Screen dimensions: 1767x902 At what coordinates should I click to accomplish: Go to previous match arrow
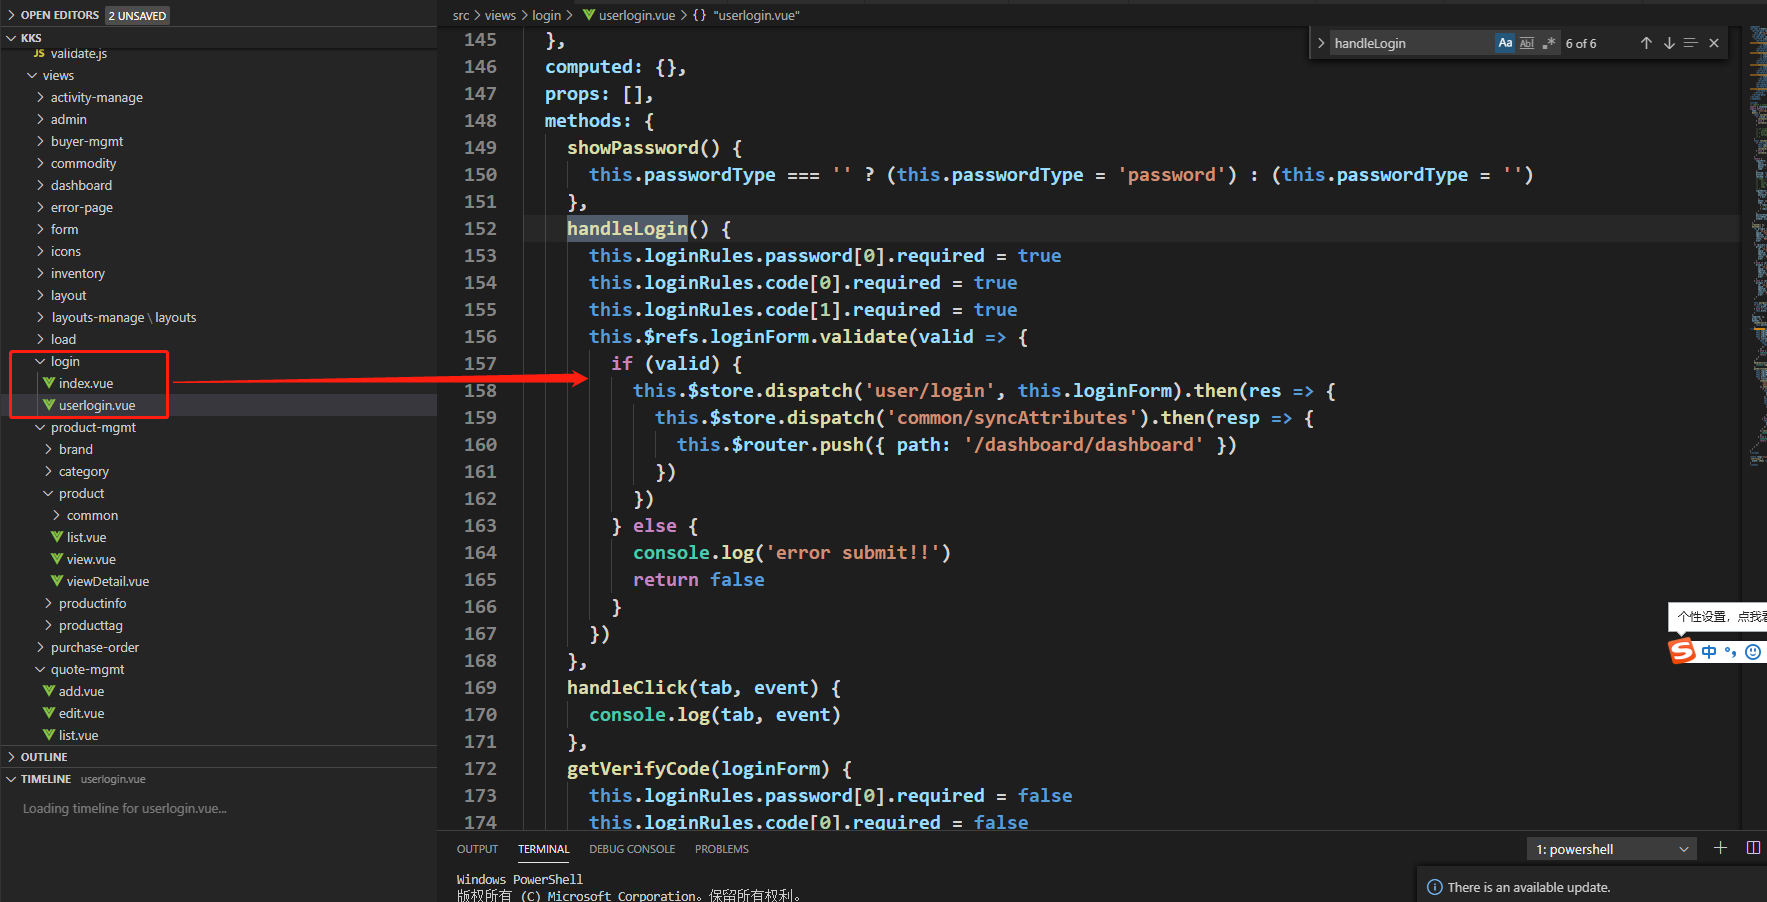click(x=1646, y=43)
